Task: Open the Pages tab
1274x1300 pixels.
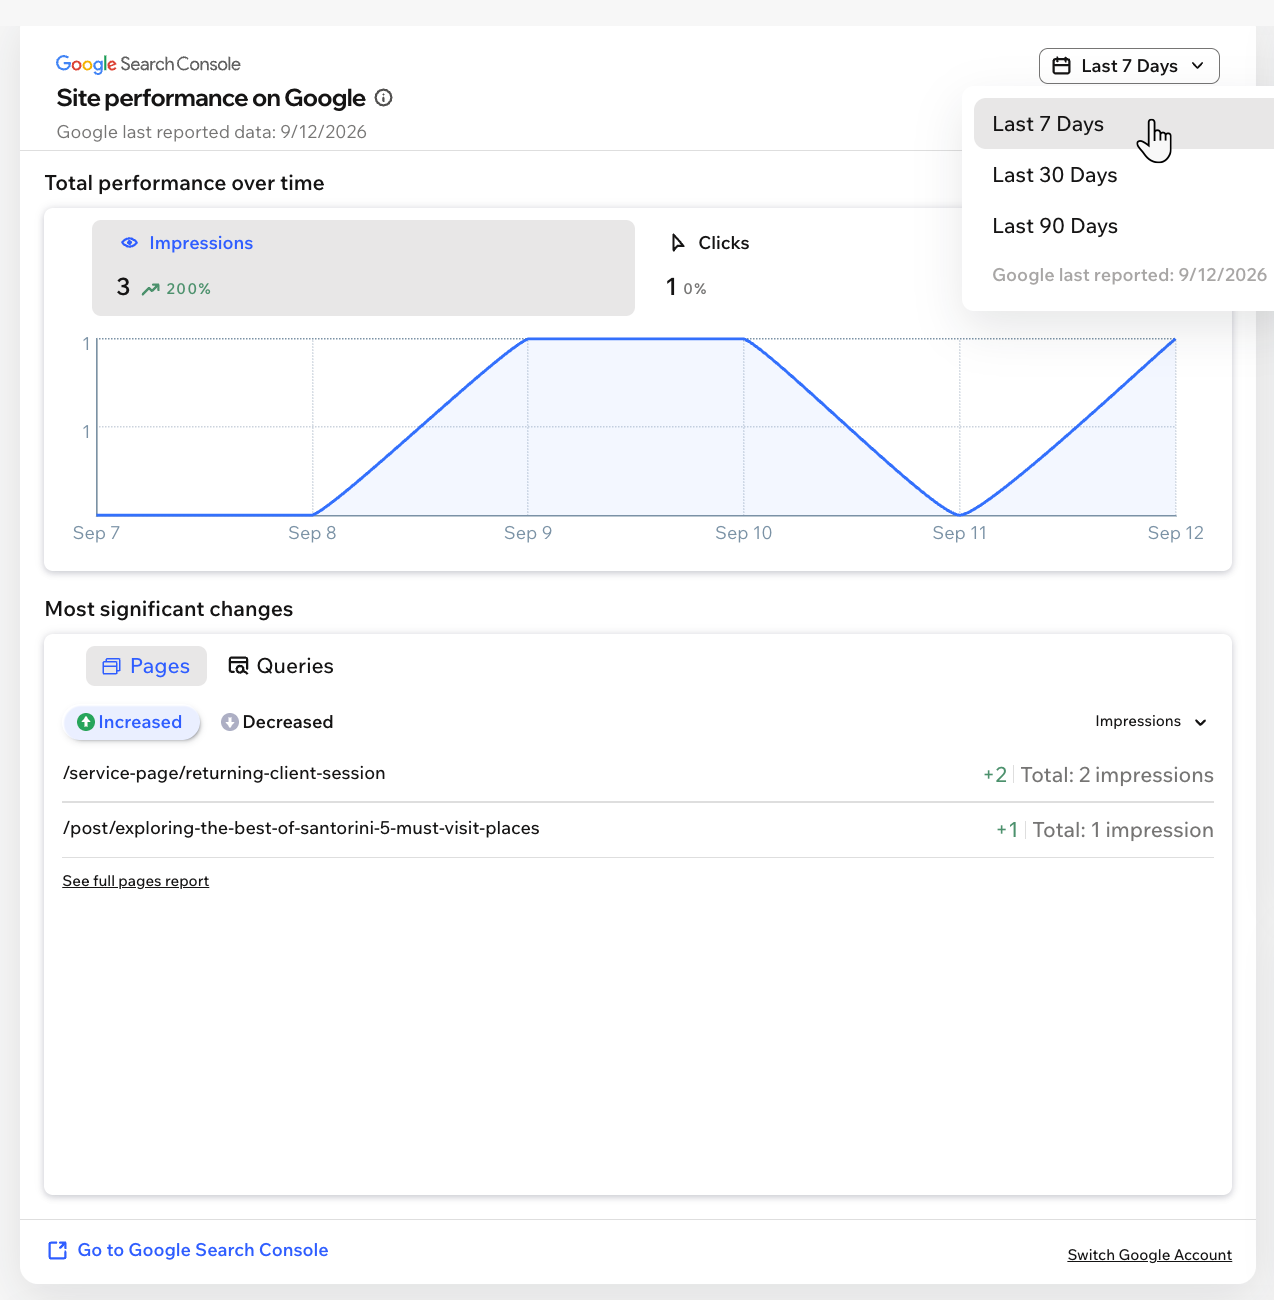Action: (x=146, y=666)
